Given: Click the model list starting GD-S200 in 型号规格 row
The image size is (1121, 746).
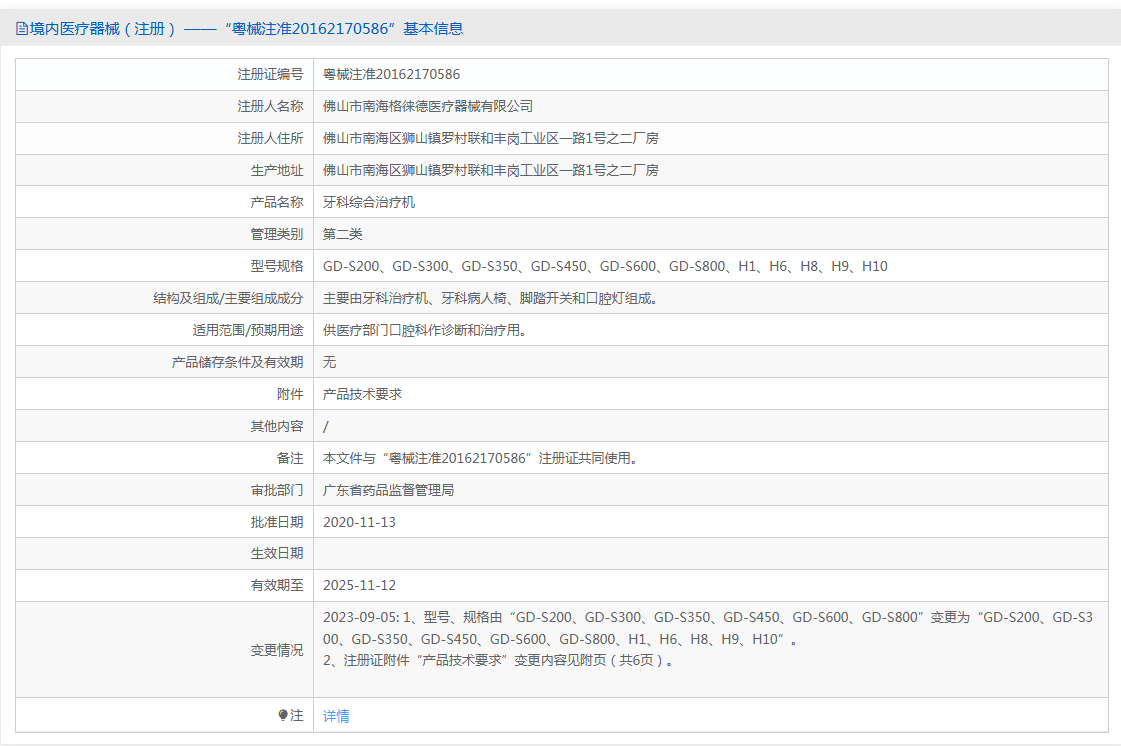Looking at the screenshot, I should point(605,266).
